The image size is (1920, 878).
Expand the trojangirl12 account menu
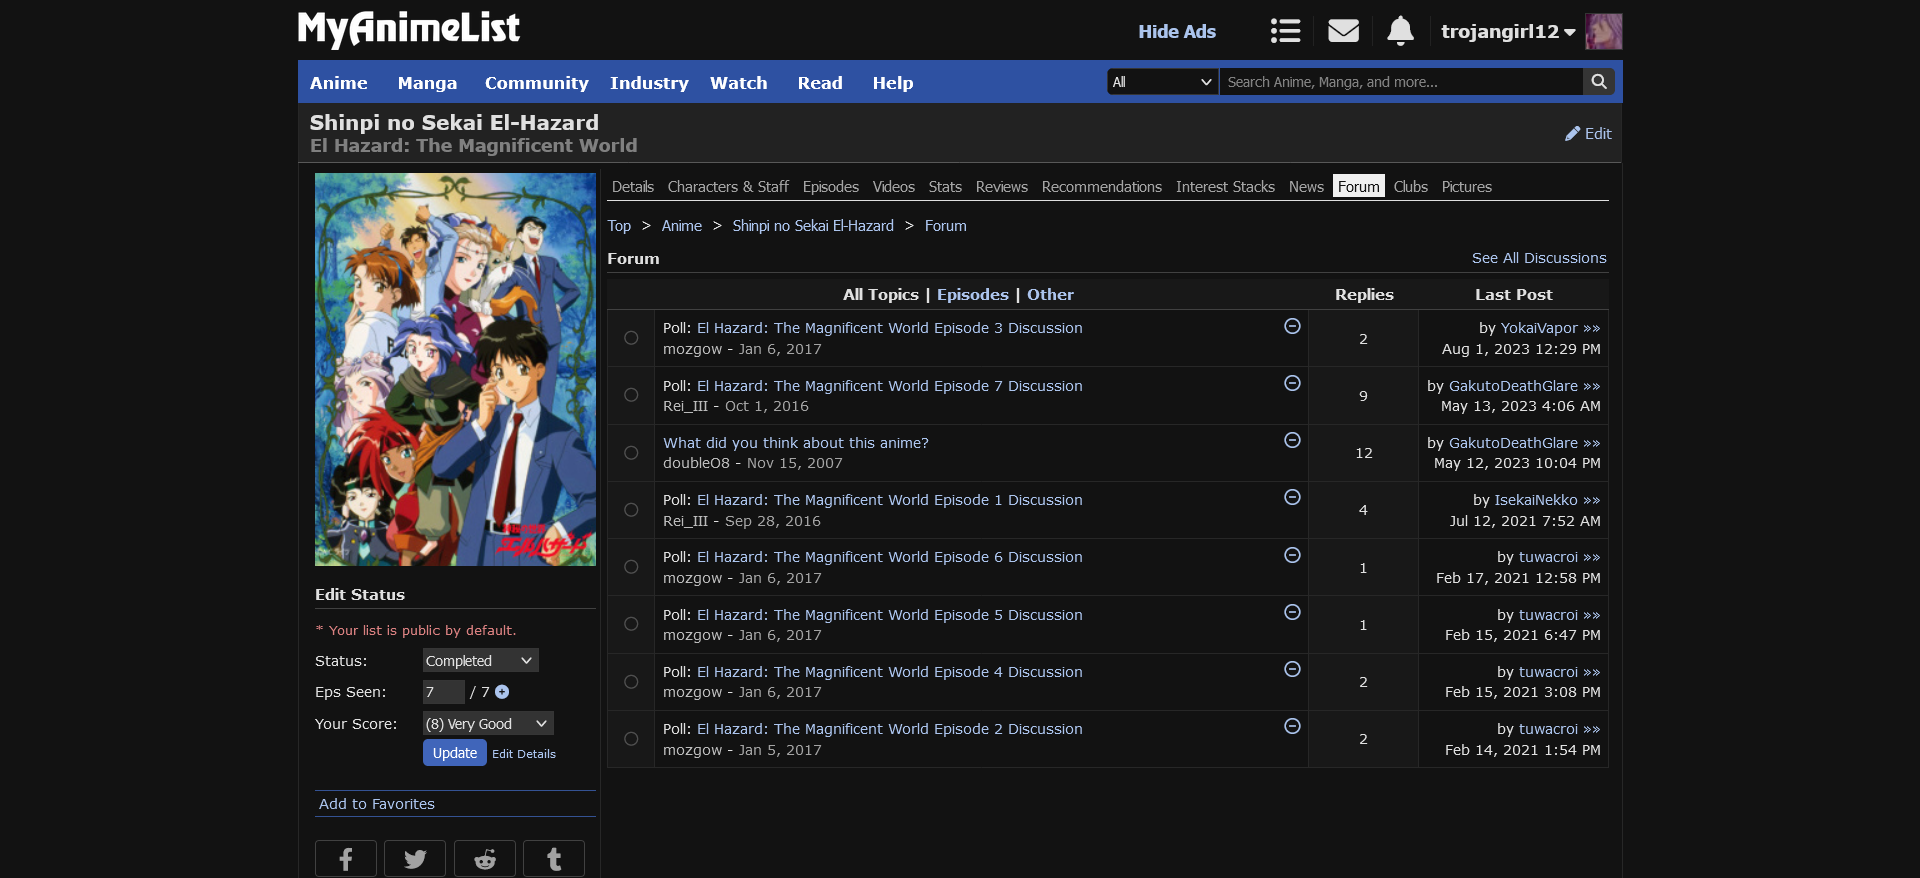(1508, 31)
